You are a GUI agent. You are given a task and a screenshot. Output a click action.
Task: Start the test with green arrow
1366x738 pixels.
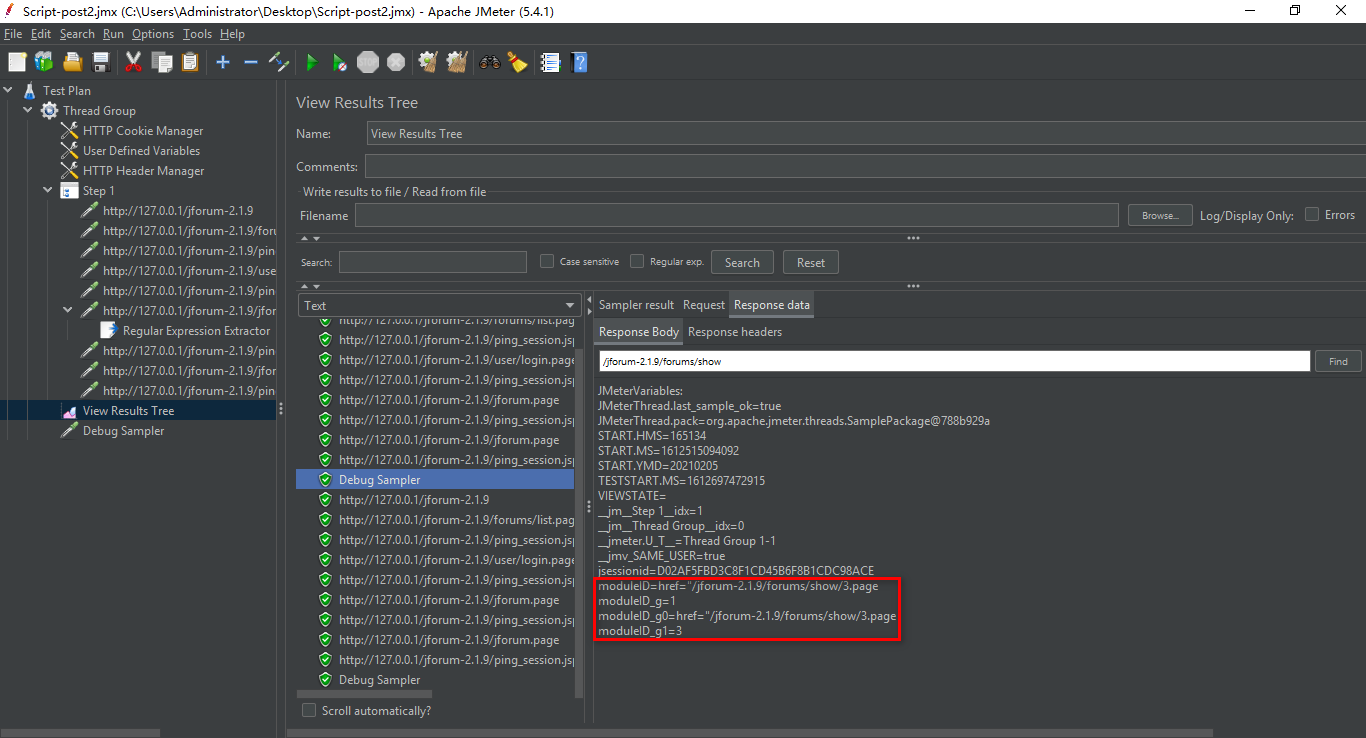312,62
